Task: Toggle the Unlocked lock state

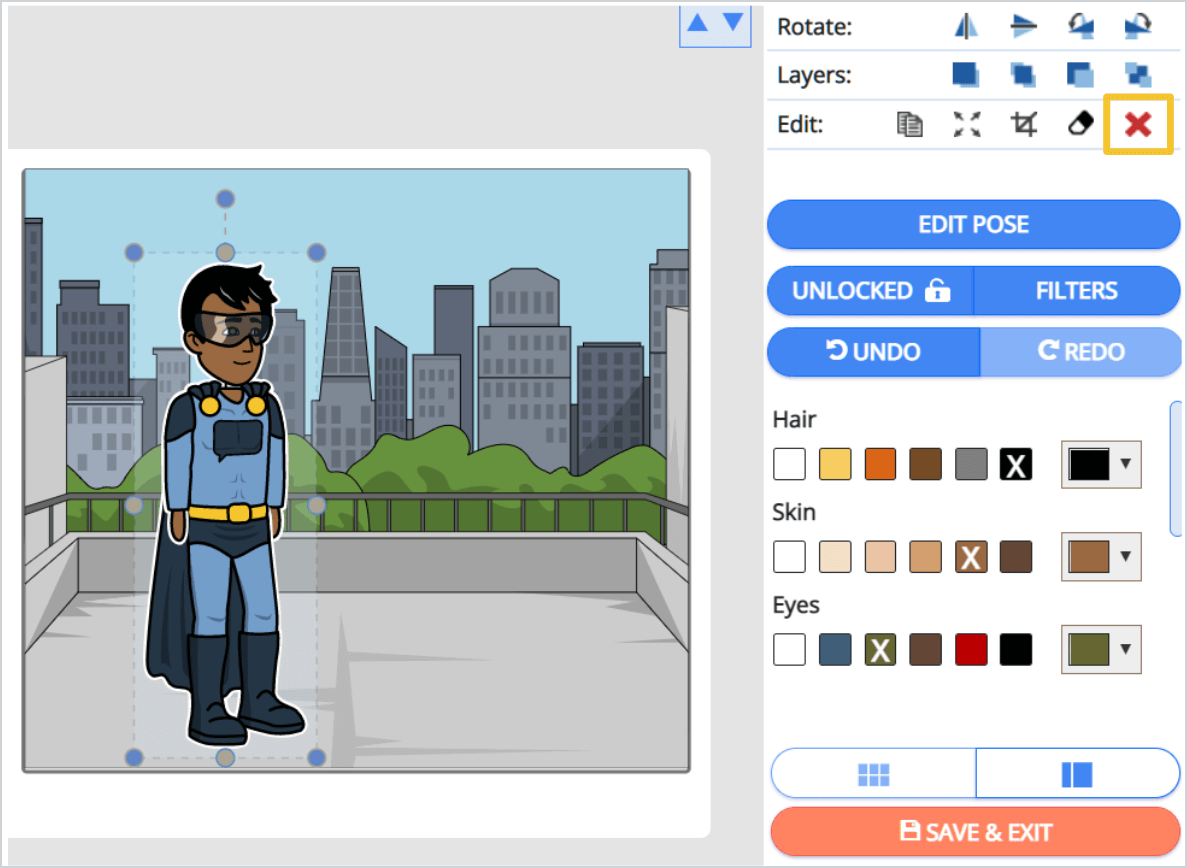Action: (x=871, y=291)
